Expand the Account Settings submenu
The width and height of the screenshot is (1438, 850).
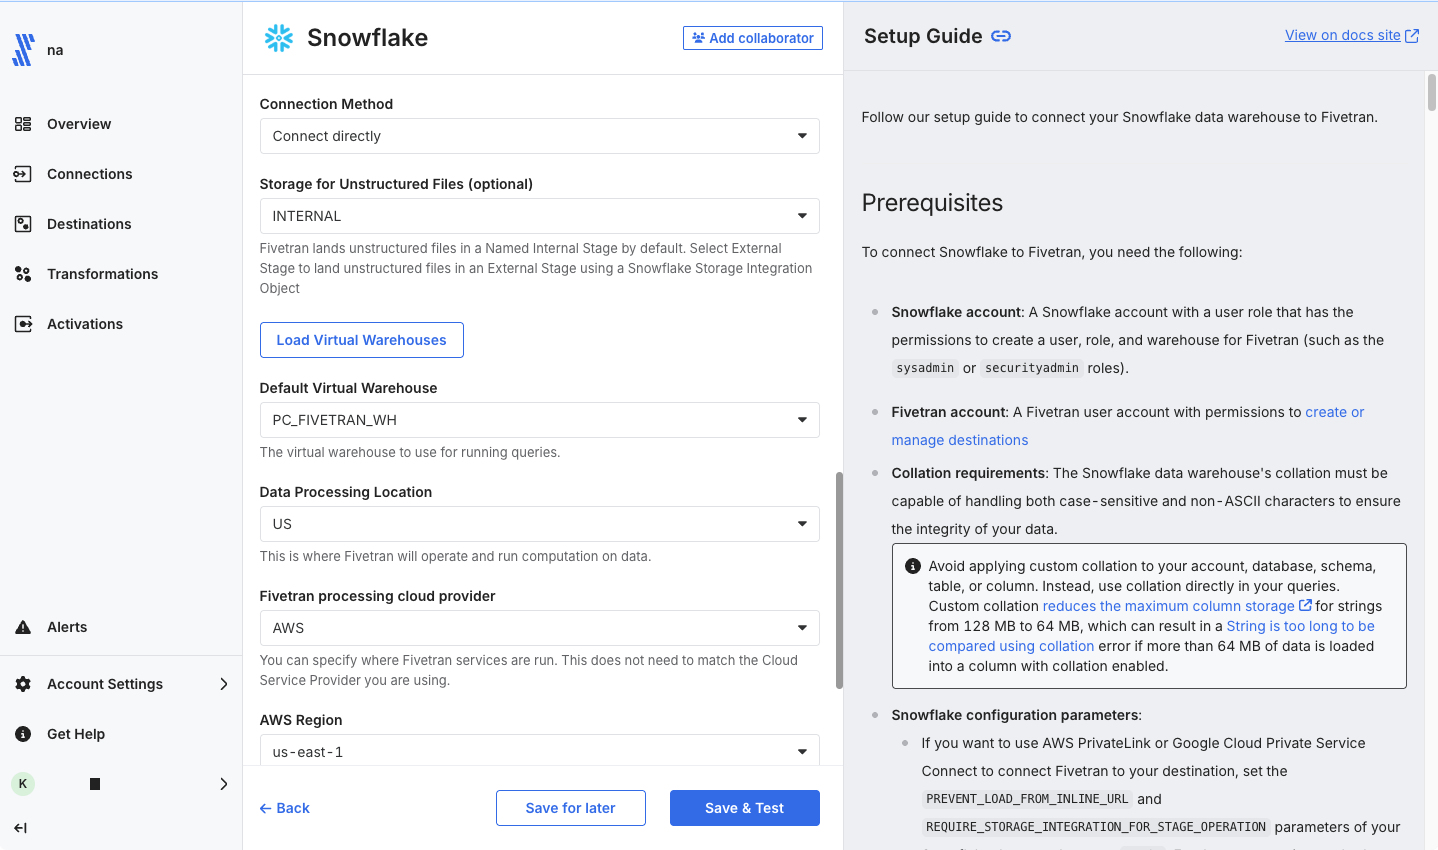click(x=223, y=684)
